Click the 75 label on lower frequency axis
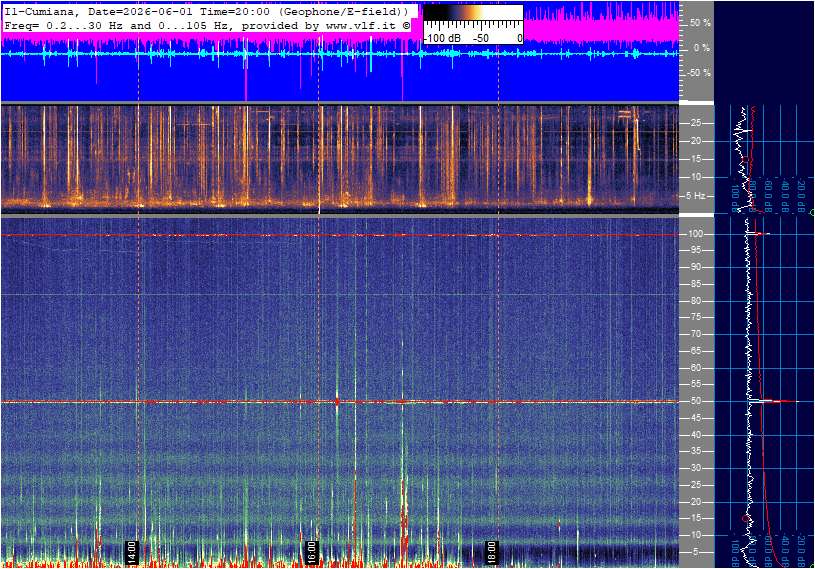The height and width of the screenshot is (569, 815). pyautogui.click(x=695, y=317)
